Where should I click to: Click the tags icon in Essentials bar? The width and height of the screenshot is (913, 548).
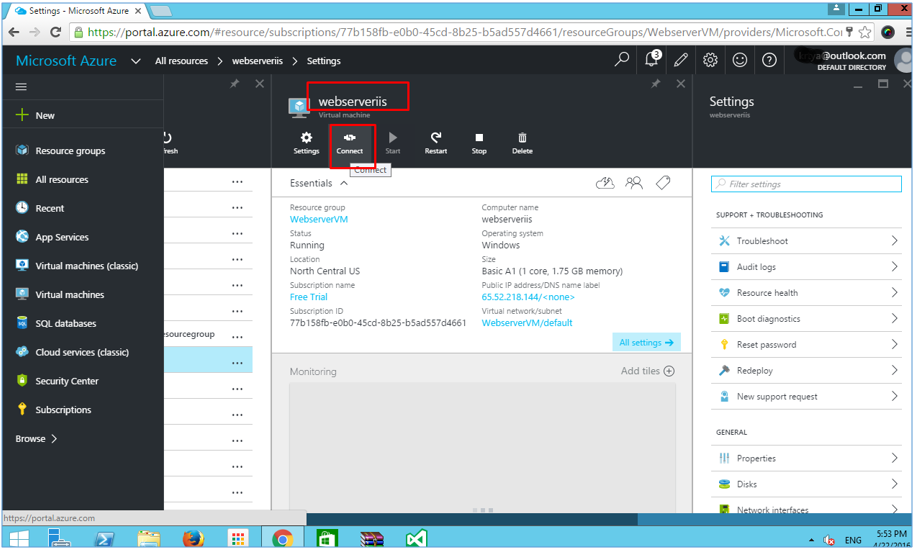coord(663,183)
